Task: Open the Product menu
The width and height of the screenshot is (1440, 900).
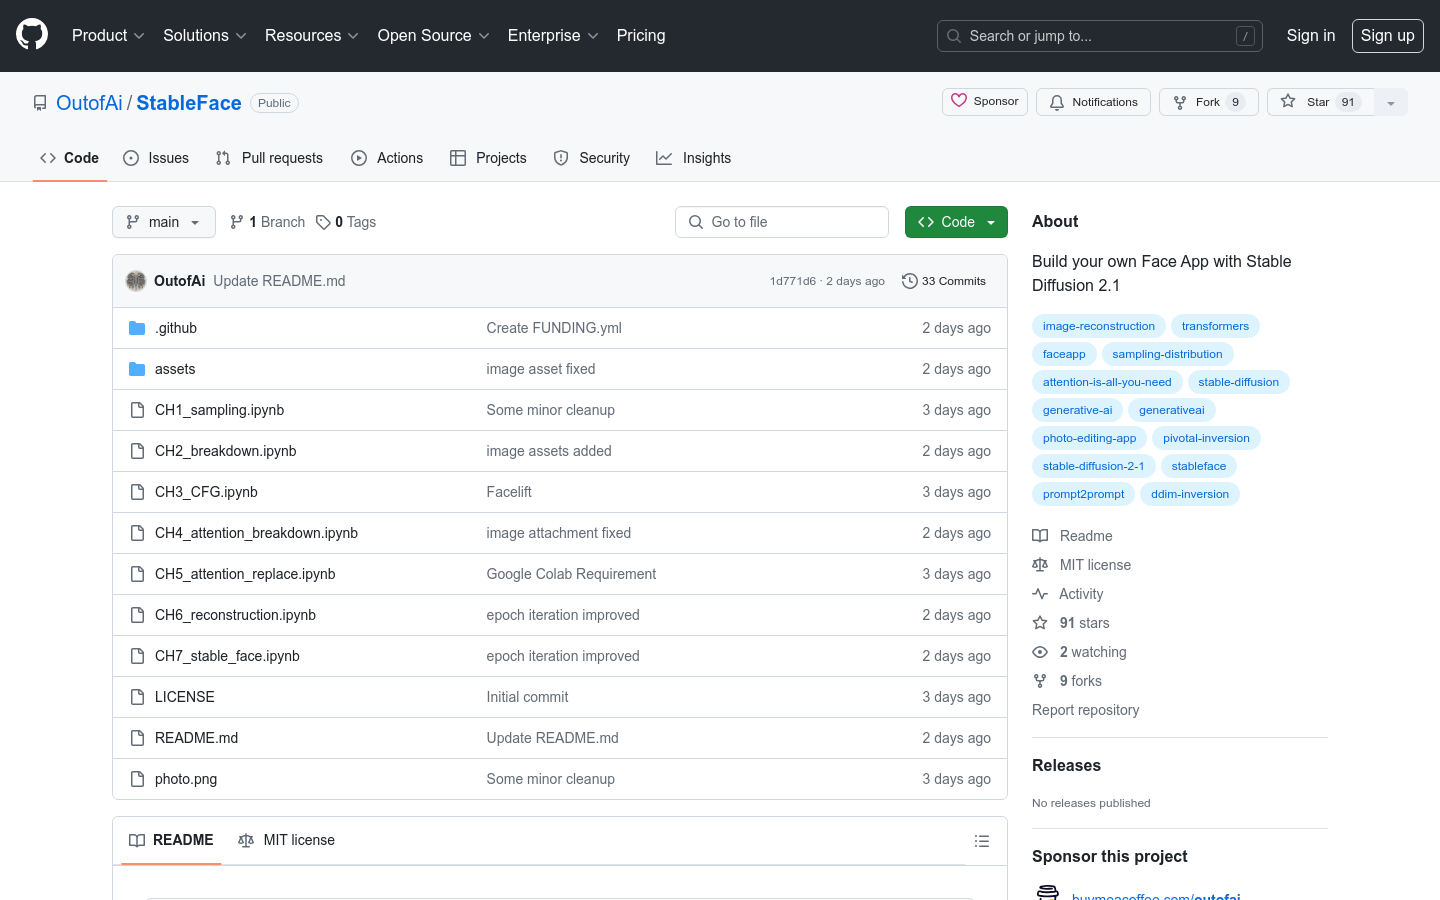Action: coord(108,35)
